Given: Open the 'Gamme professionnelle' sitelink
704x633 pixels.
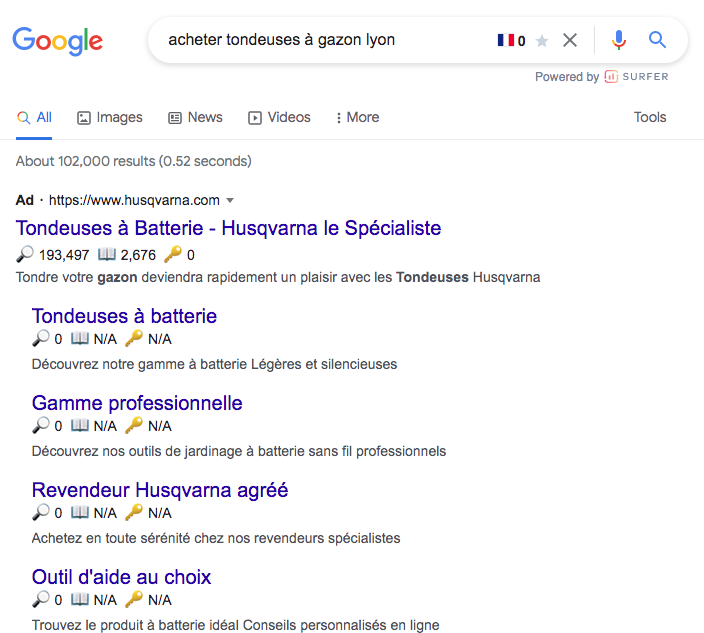Looking at the screenshot, I should coord(137,403).
